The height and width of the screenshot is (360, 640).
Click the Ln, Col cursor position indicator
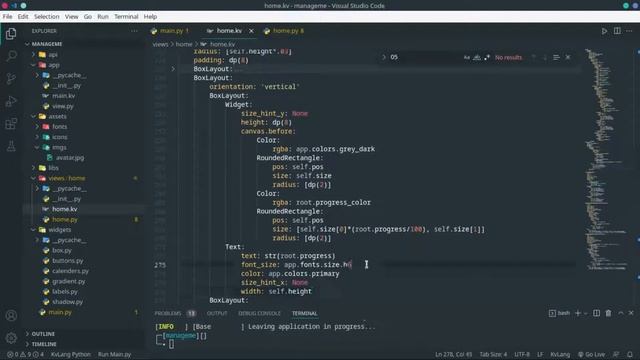[453, 354]
